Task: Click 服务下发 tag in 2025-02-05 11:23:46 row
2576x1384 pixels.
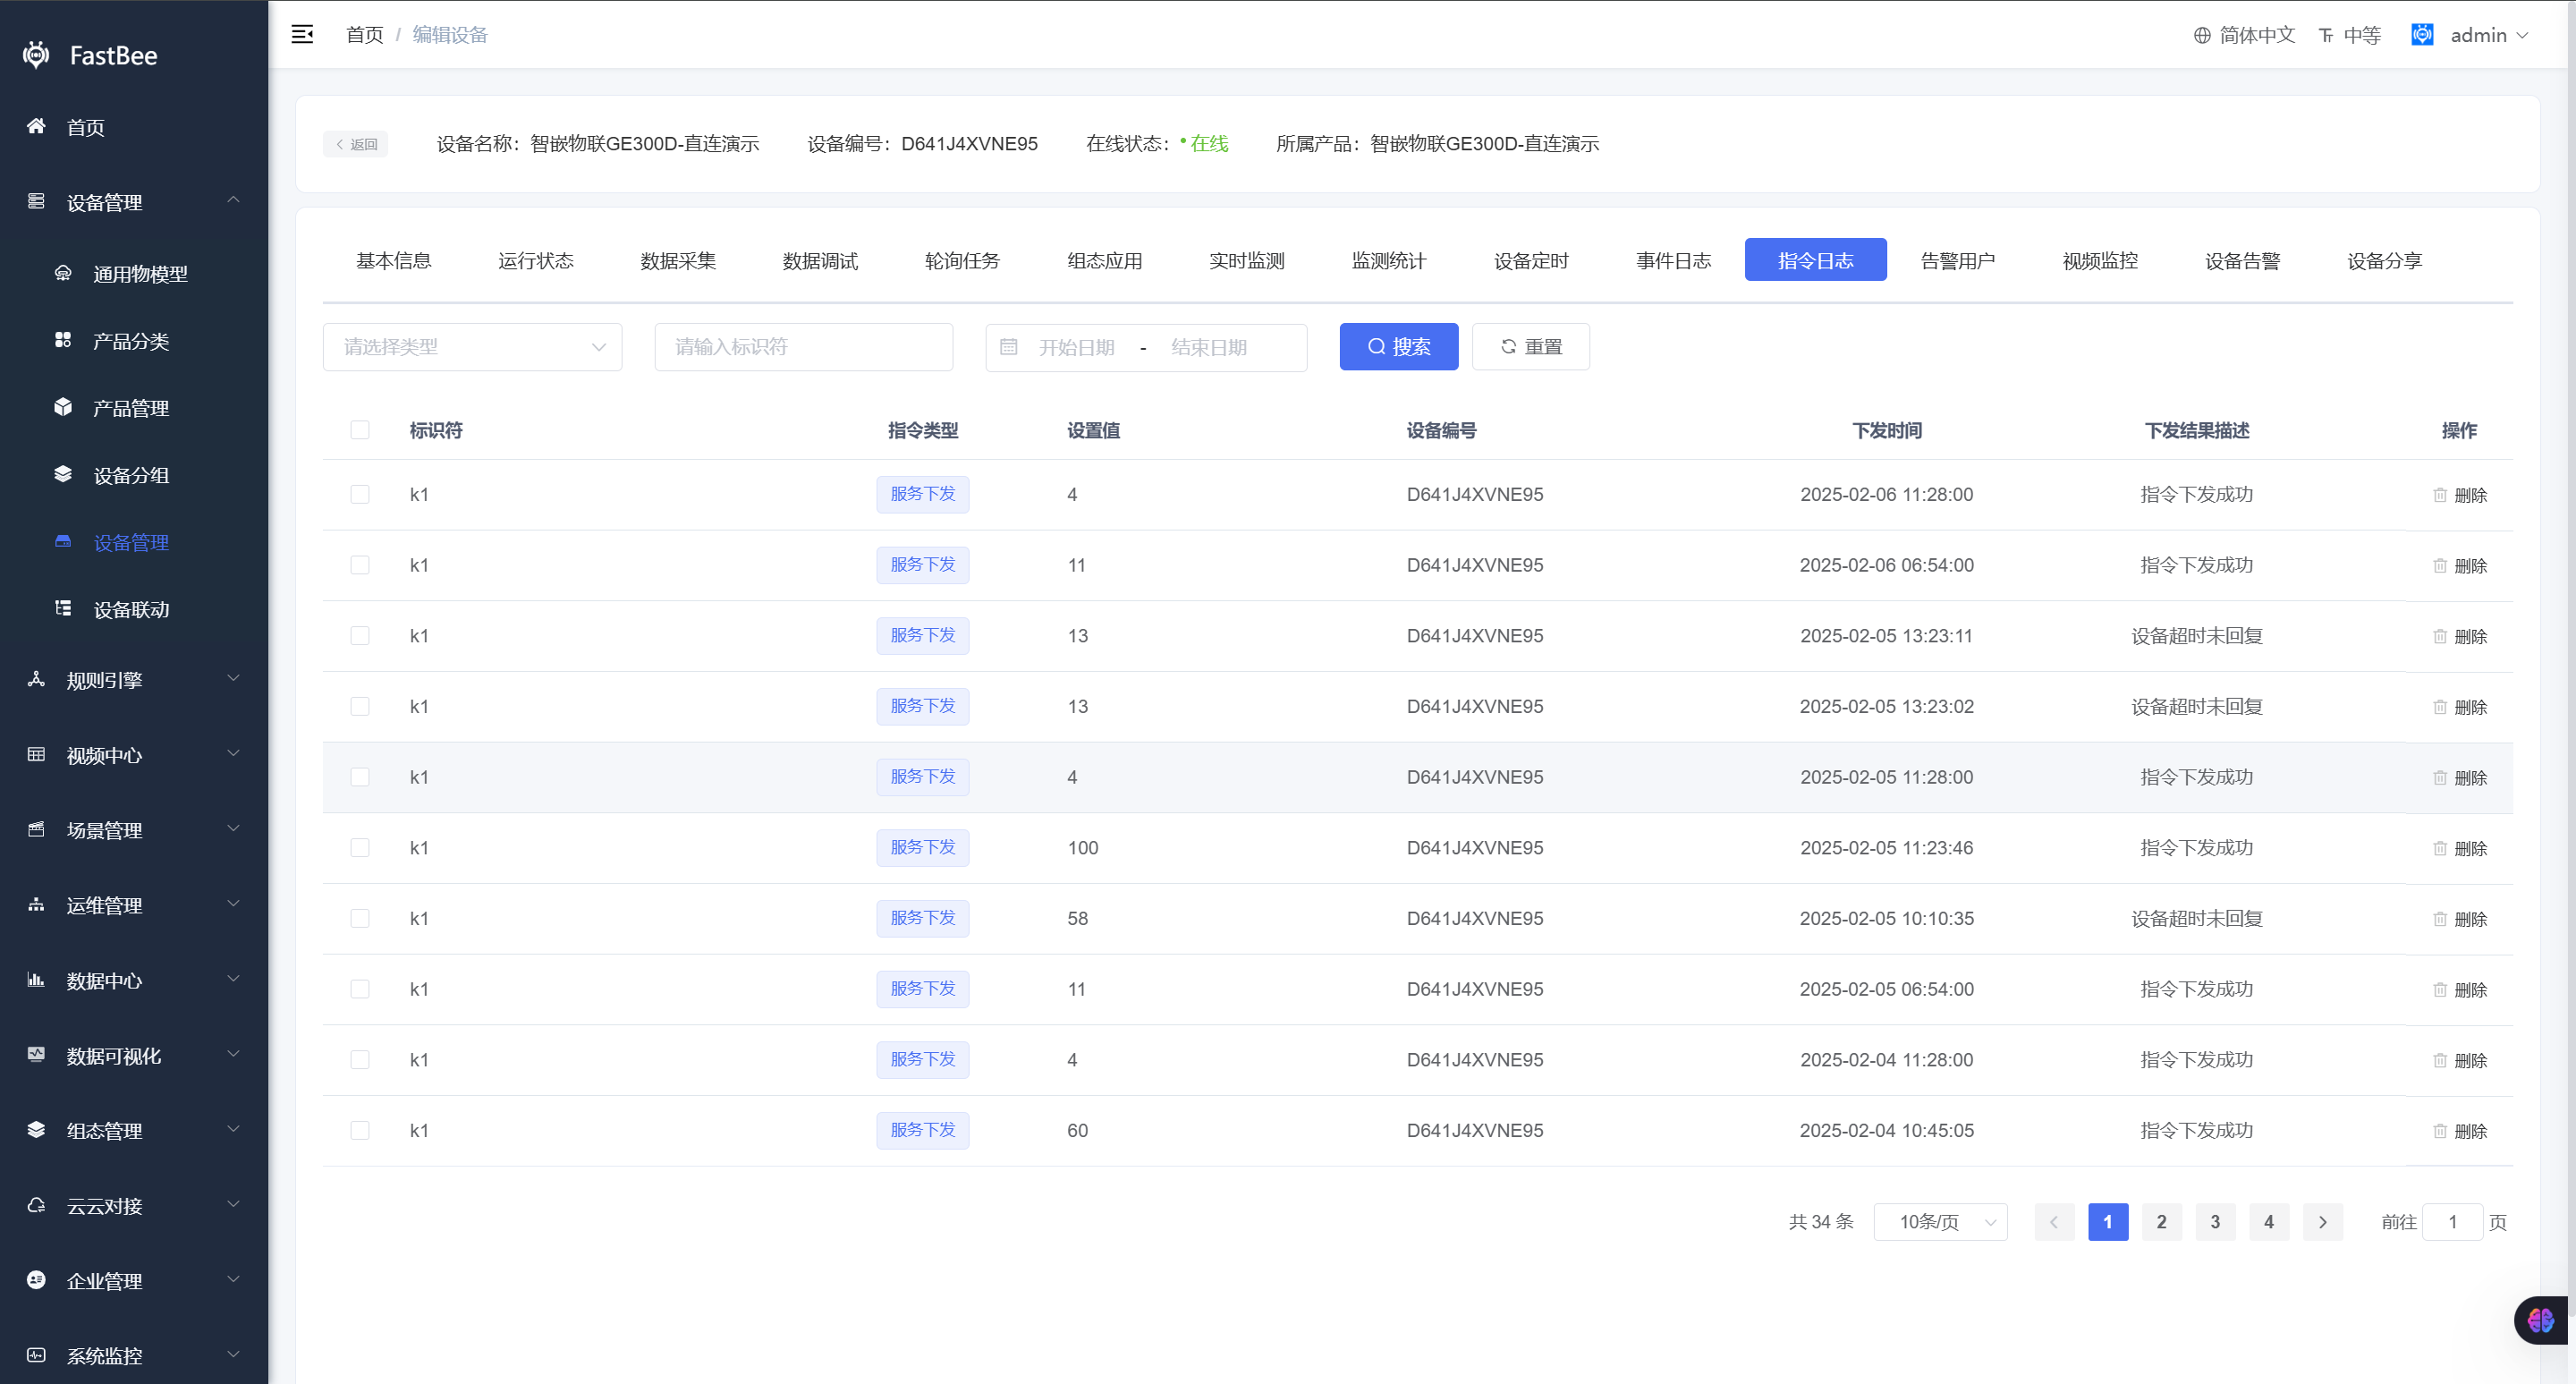Action: tap(923, 848)
